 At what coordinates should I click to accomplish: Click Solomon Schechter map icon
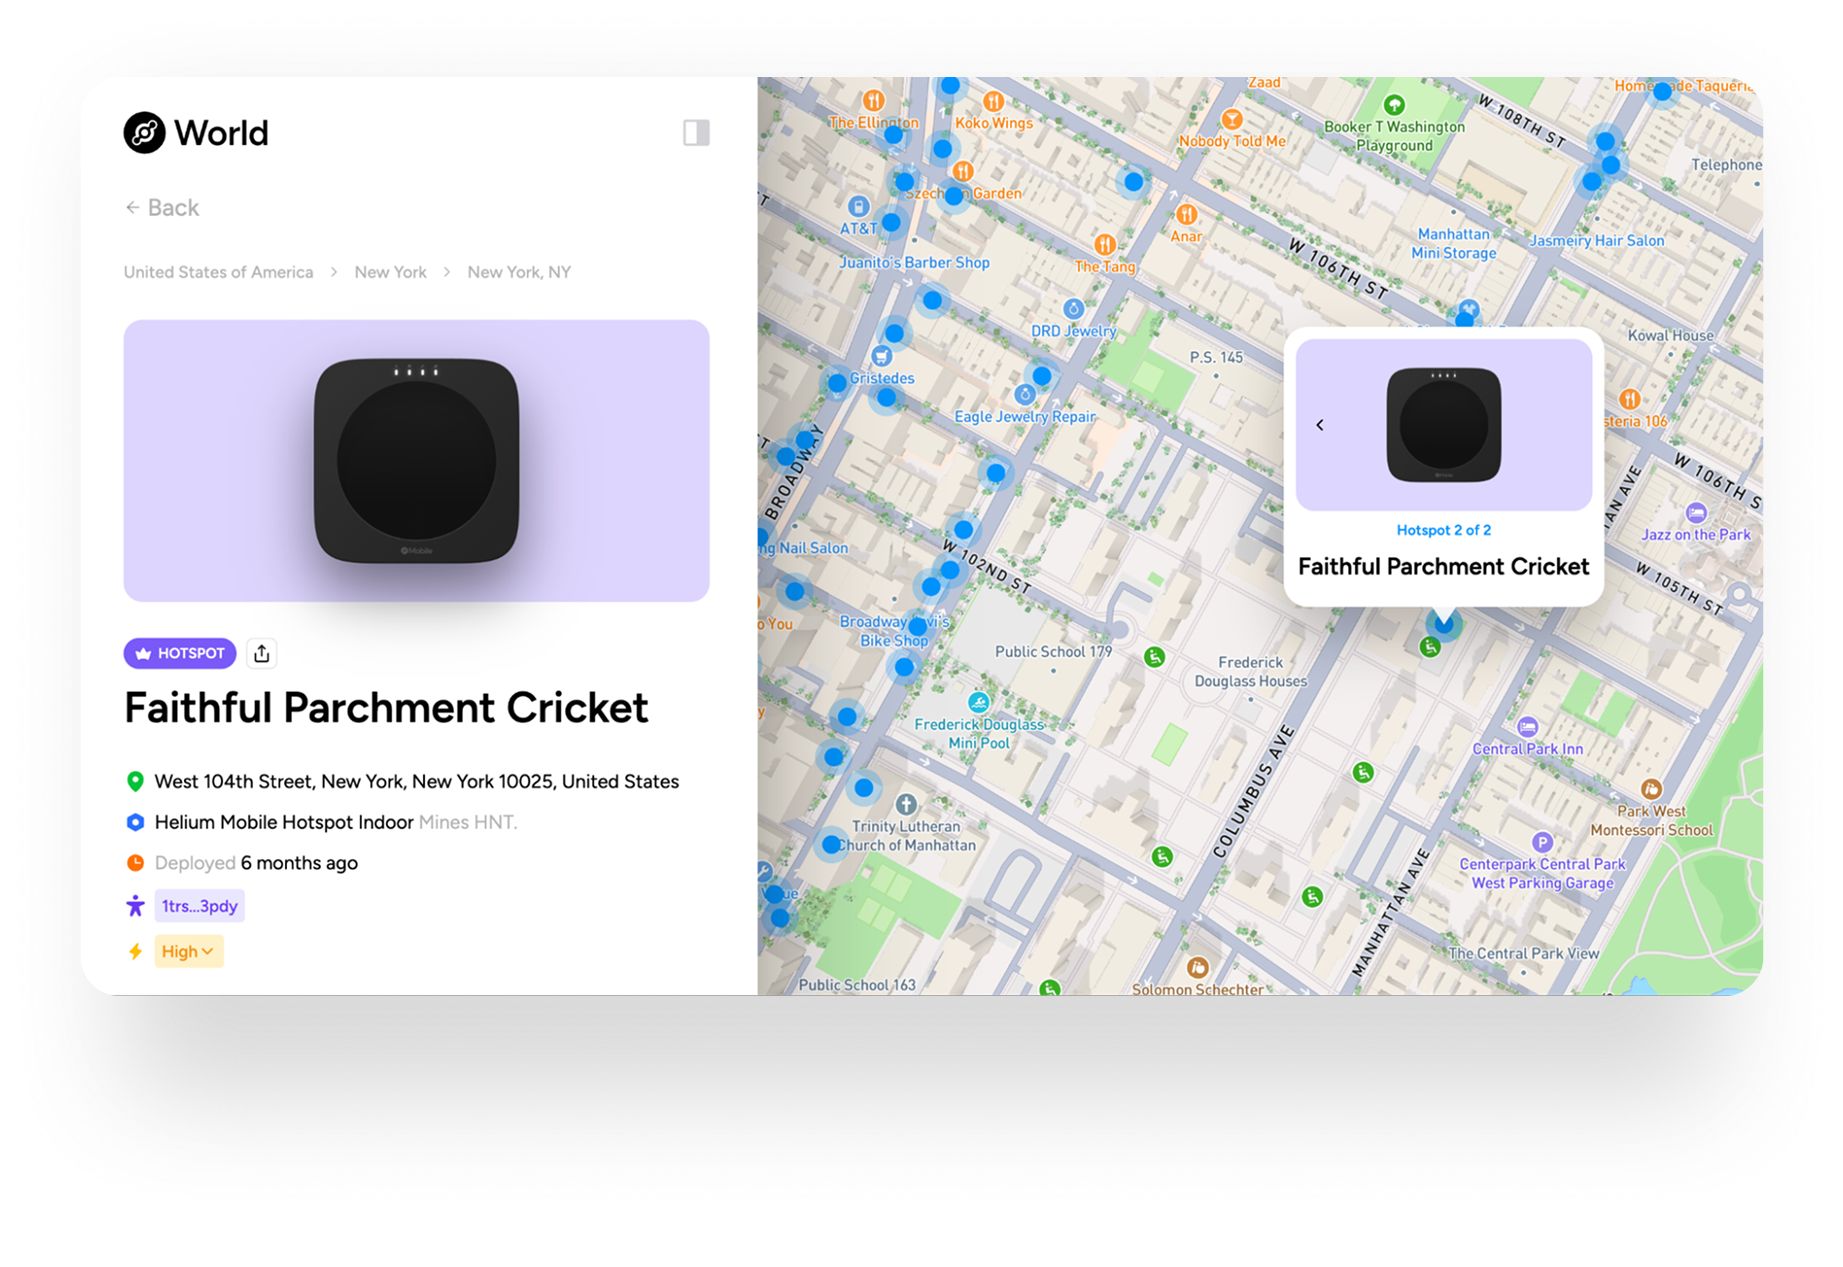click(1197, 967)
